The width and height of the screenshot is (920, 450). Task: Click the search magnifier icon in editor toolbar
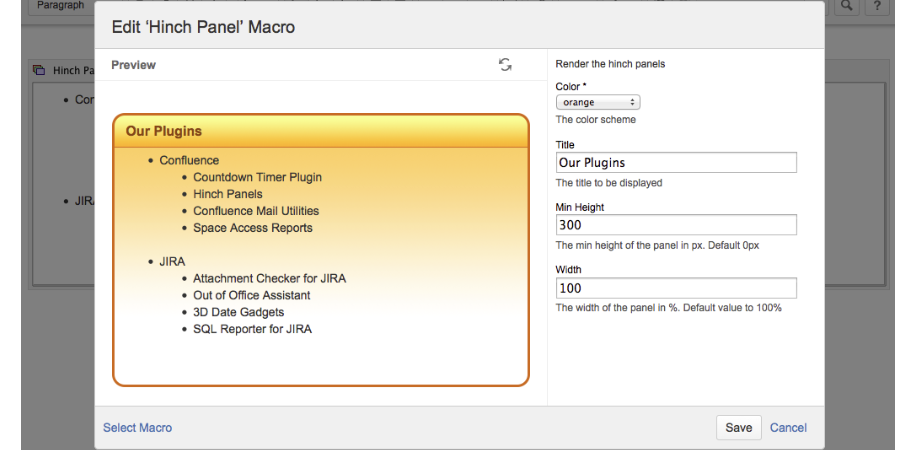coord(847,6)
